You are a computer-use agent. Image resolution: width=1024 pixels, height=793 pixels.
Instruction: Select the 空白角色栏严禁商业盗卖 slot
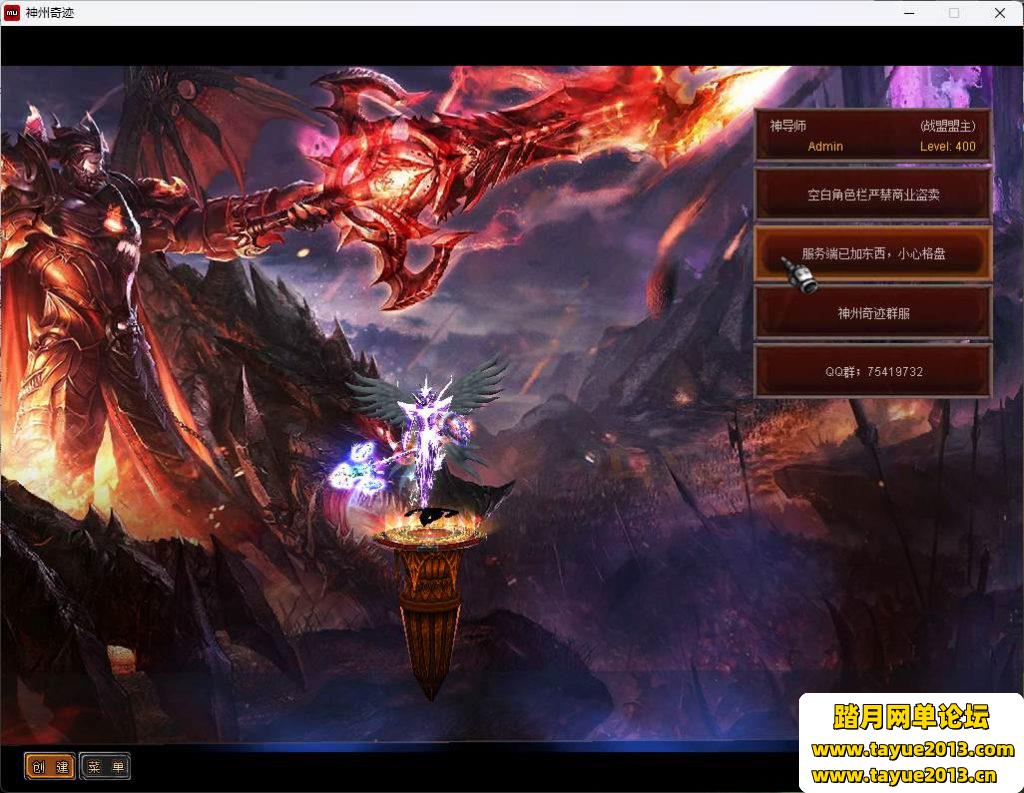point(873,194)
